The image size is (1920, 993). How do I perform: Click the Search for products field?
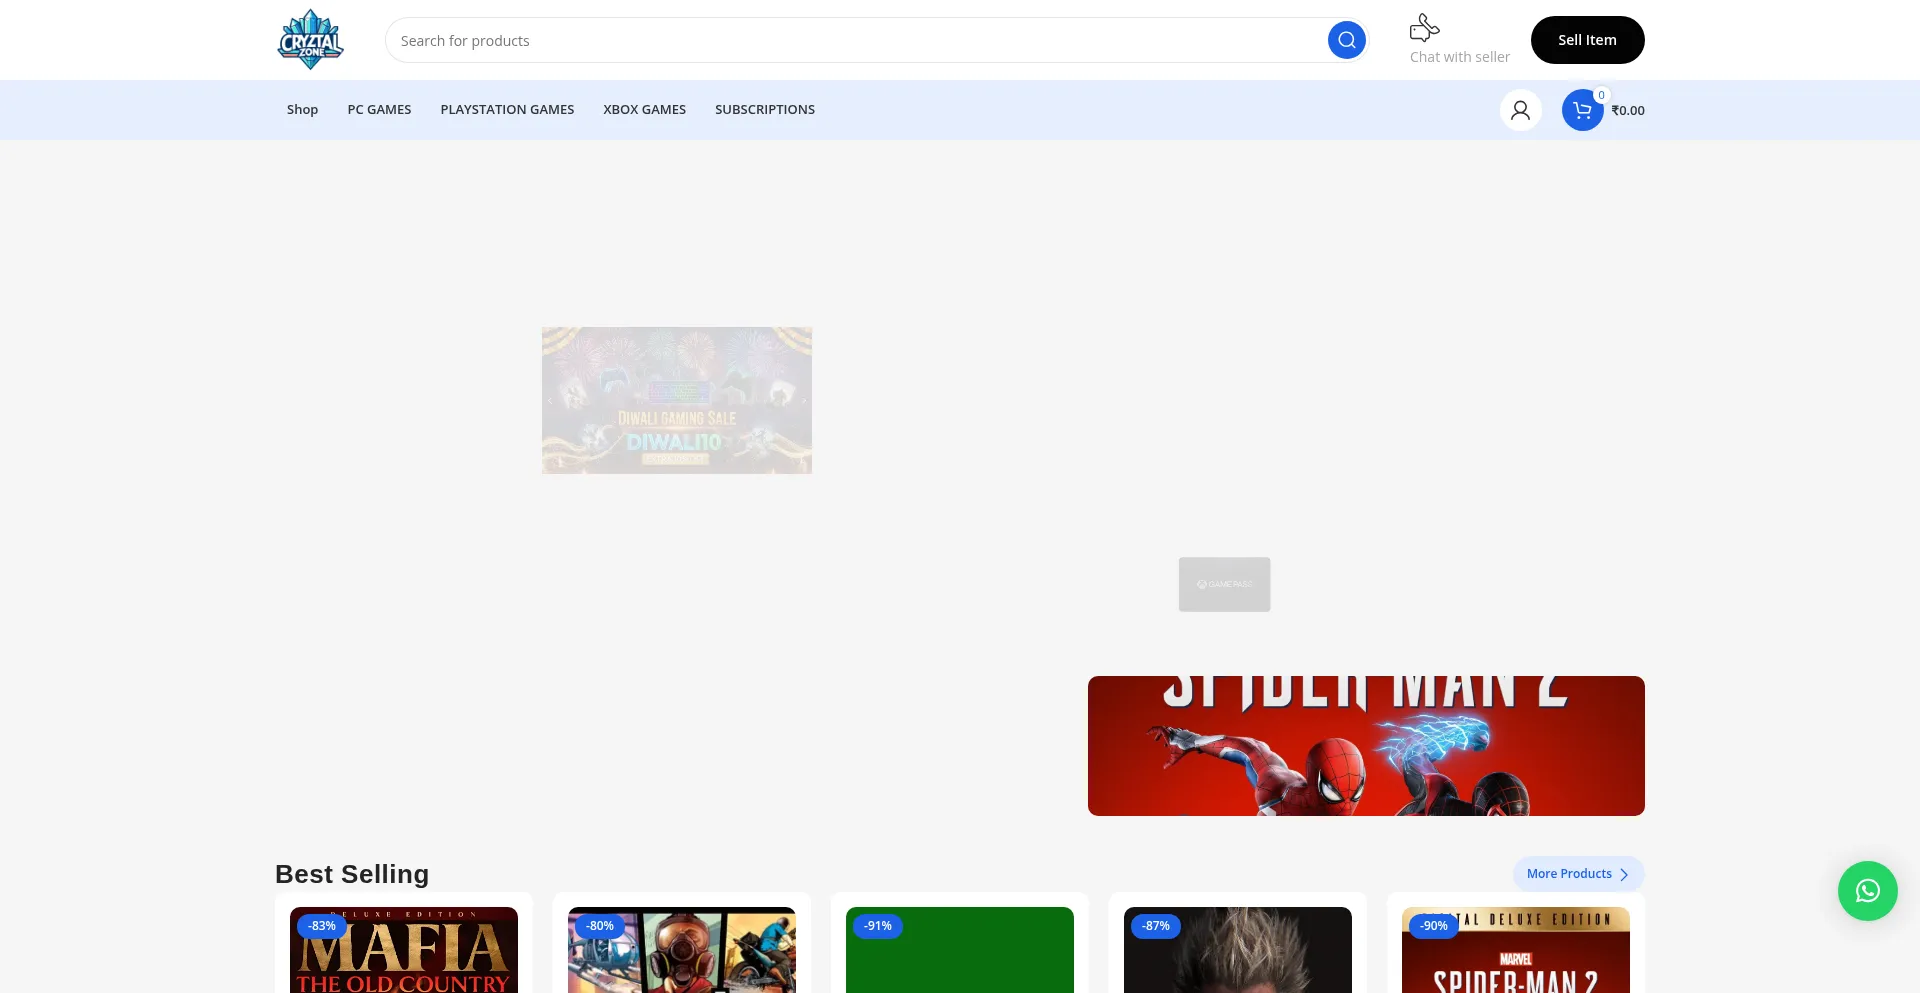855,41
